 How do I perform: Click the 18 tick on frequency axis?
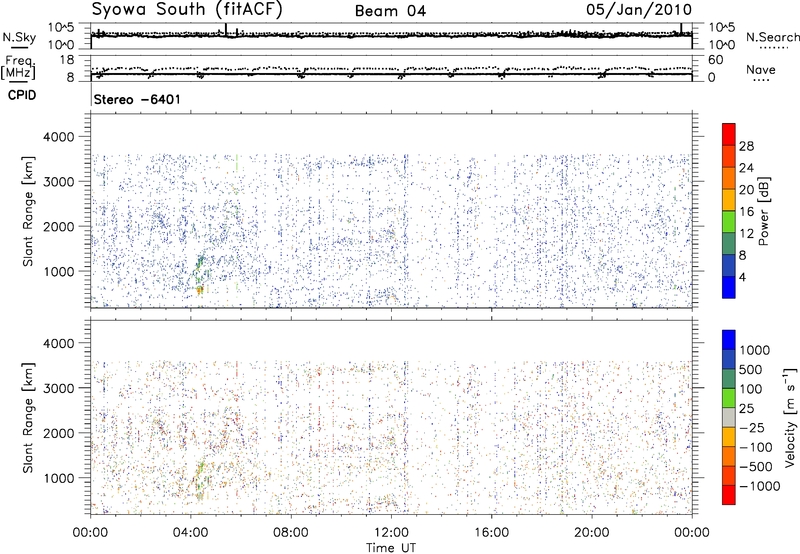pos(68,60)
